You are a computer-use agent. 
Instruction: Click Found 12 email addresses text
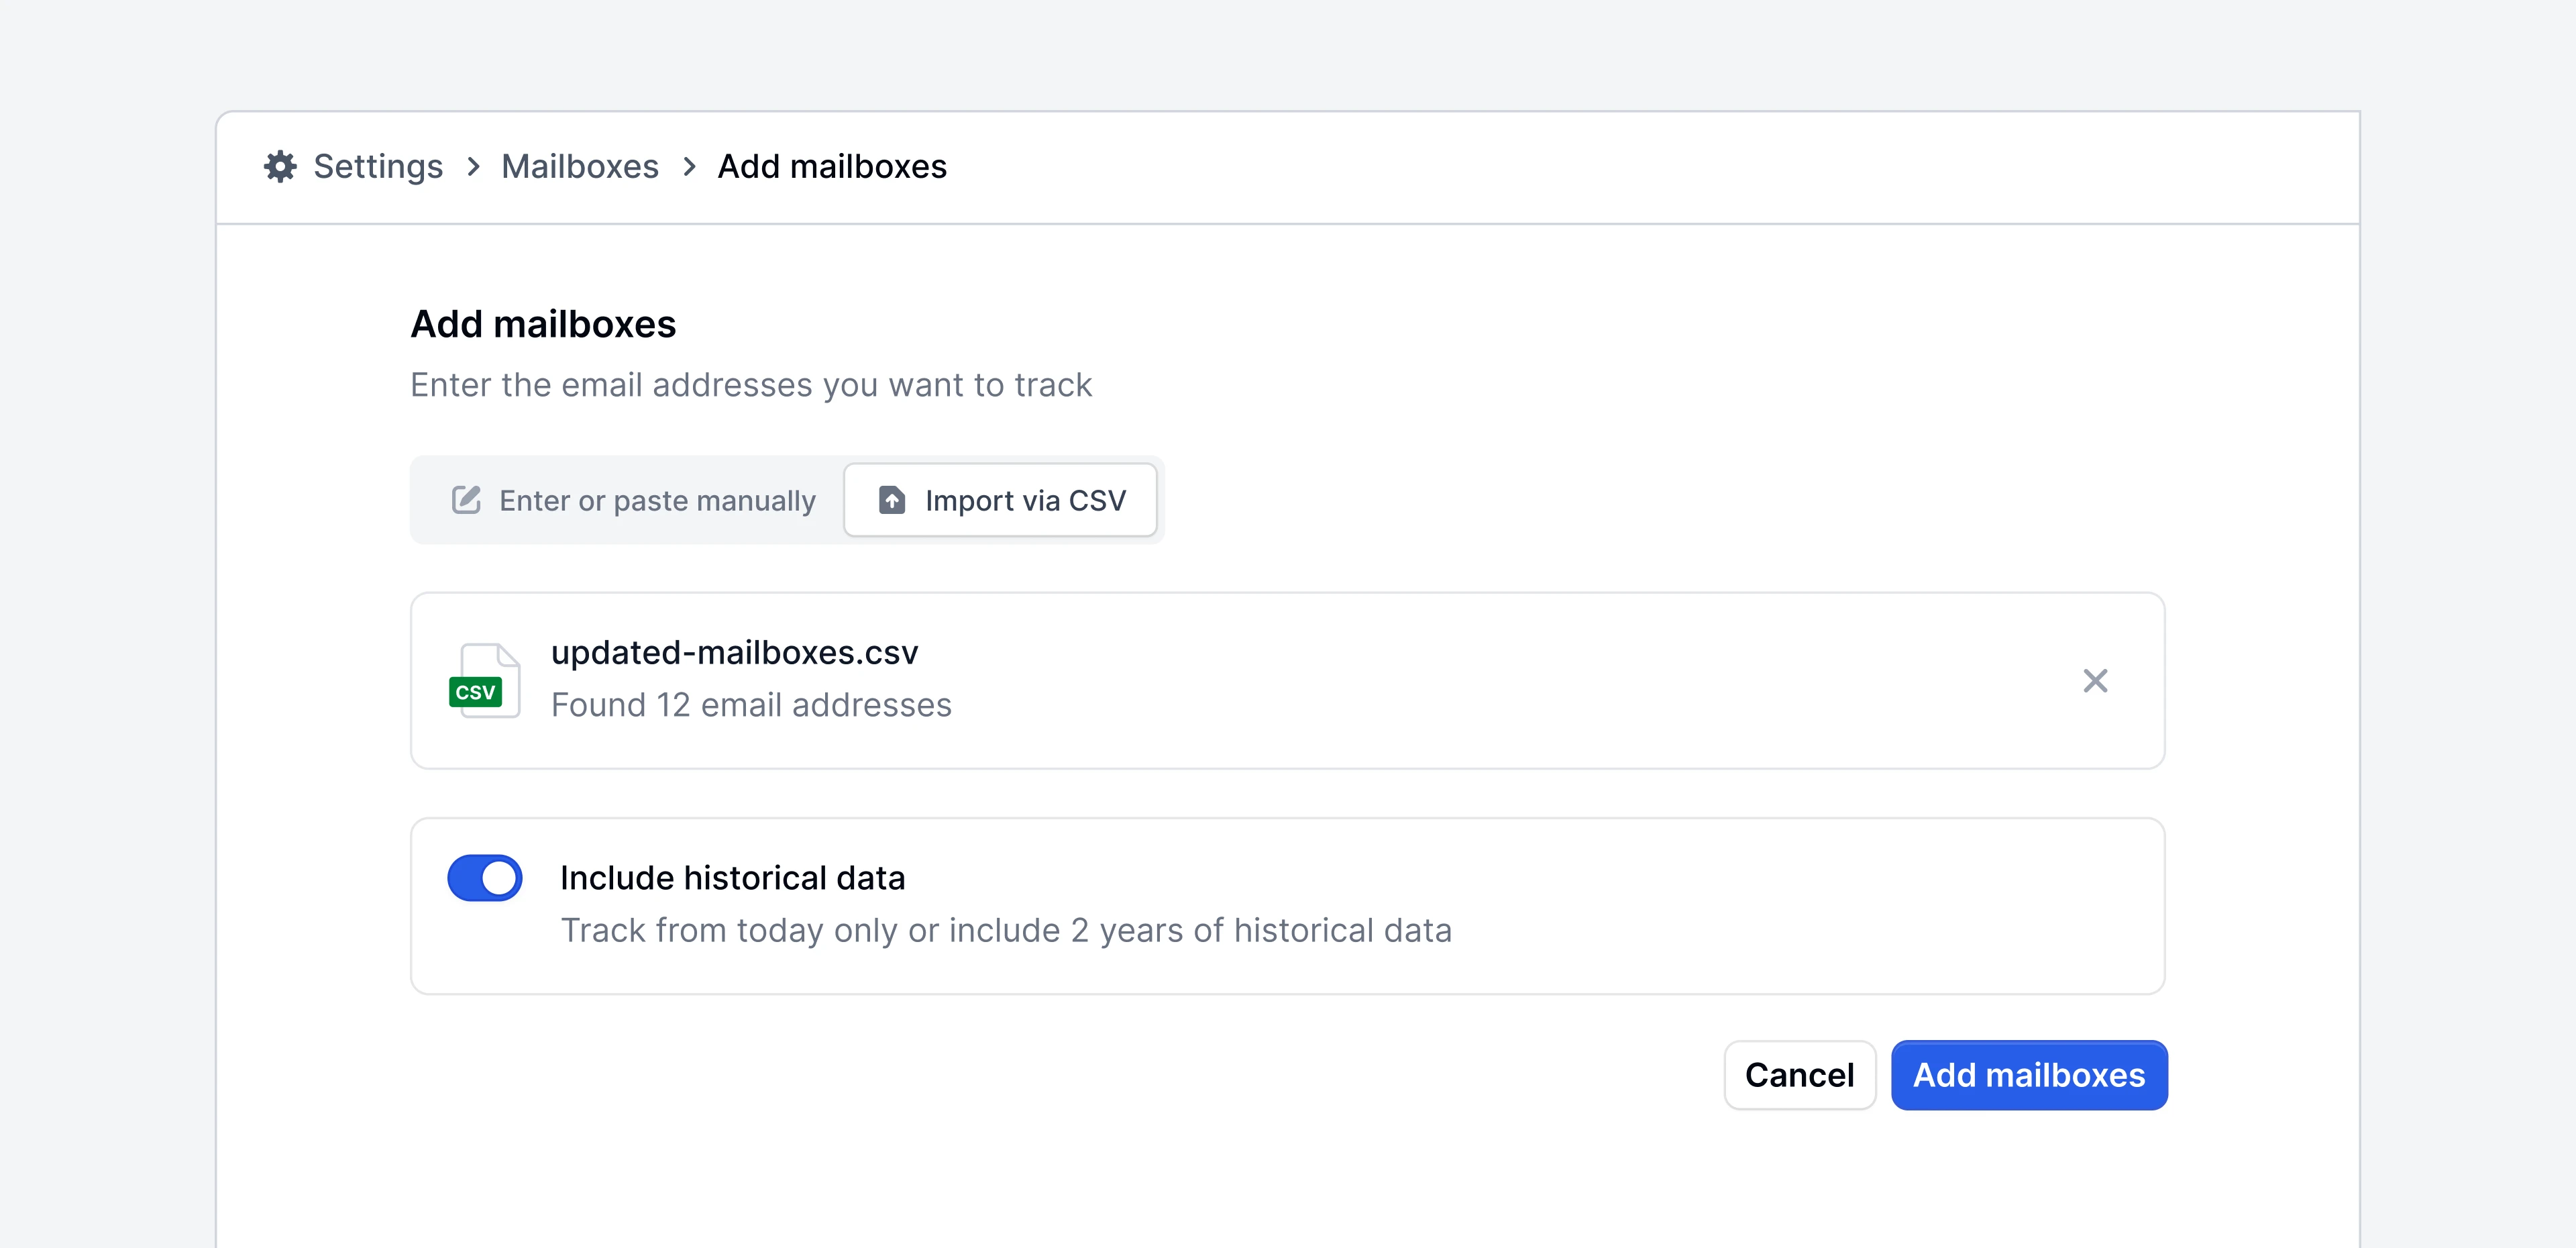[x=751, y=705]
